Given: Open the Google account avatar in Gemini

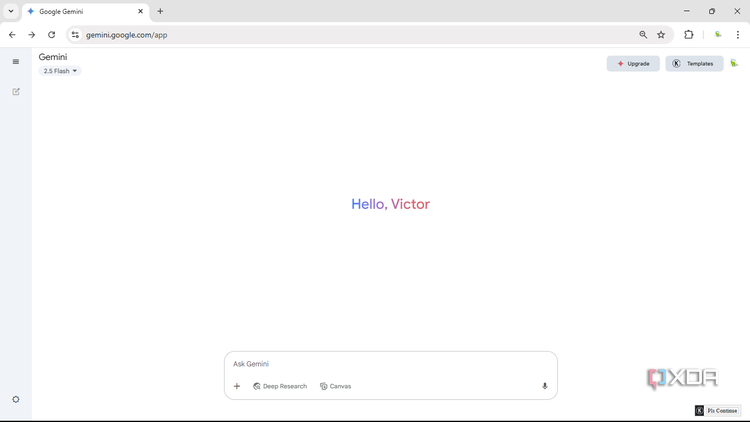Looking at the screenshot, I should tap(734, 63).
